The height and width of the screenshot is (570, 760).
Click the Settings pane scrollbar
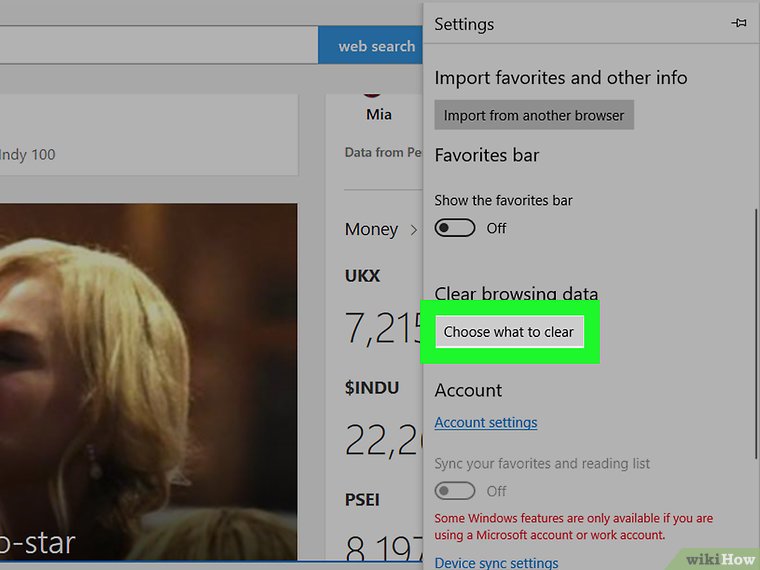(756, 333)
